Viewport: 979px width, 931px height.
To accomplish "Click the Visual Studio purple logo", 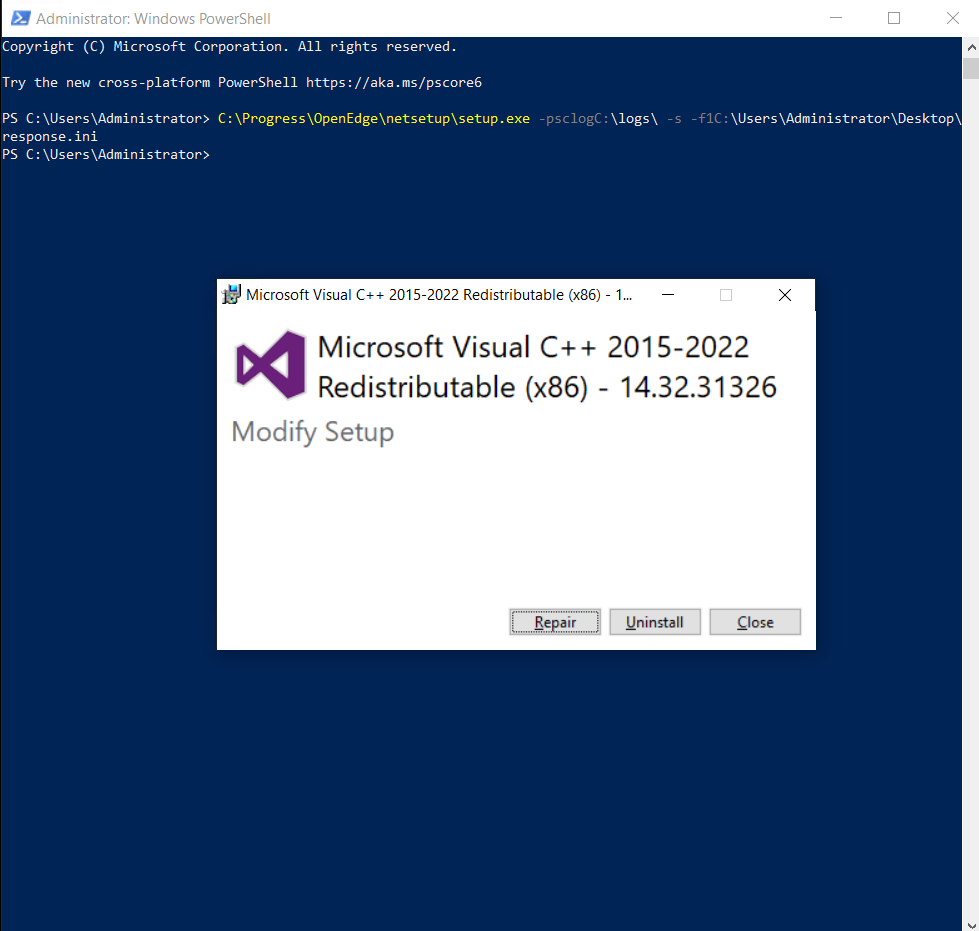I will pos(271,365).
